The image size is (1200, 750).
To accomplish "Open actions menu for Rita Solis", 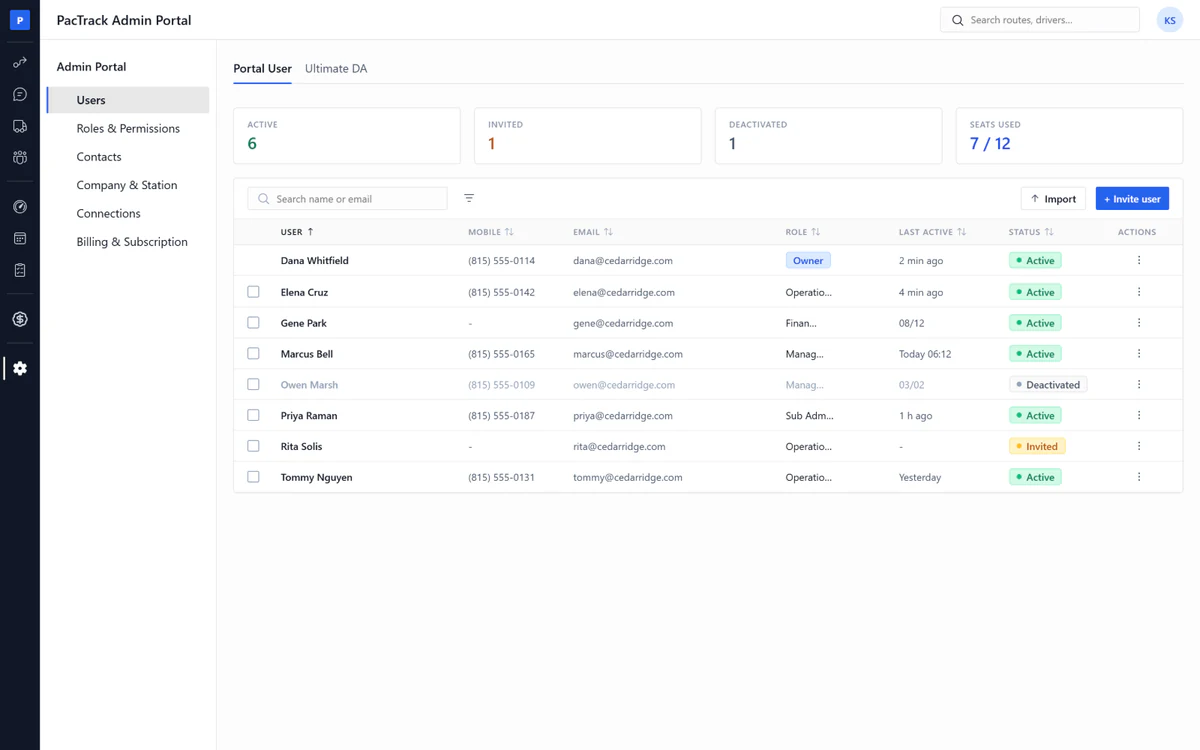I will 1138,446.
